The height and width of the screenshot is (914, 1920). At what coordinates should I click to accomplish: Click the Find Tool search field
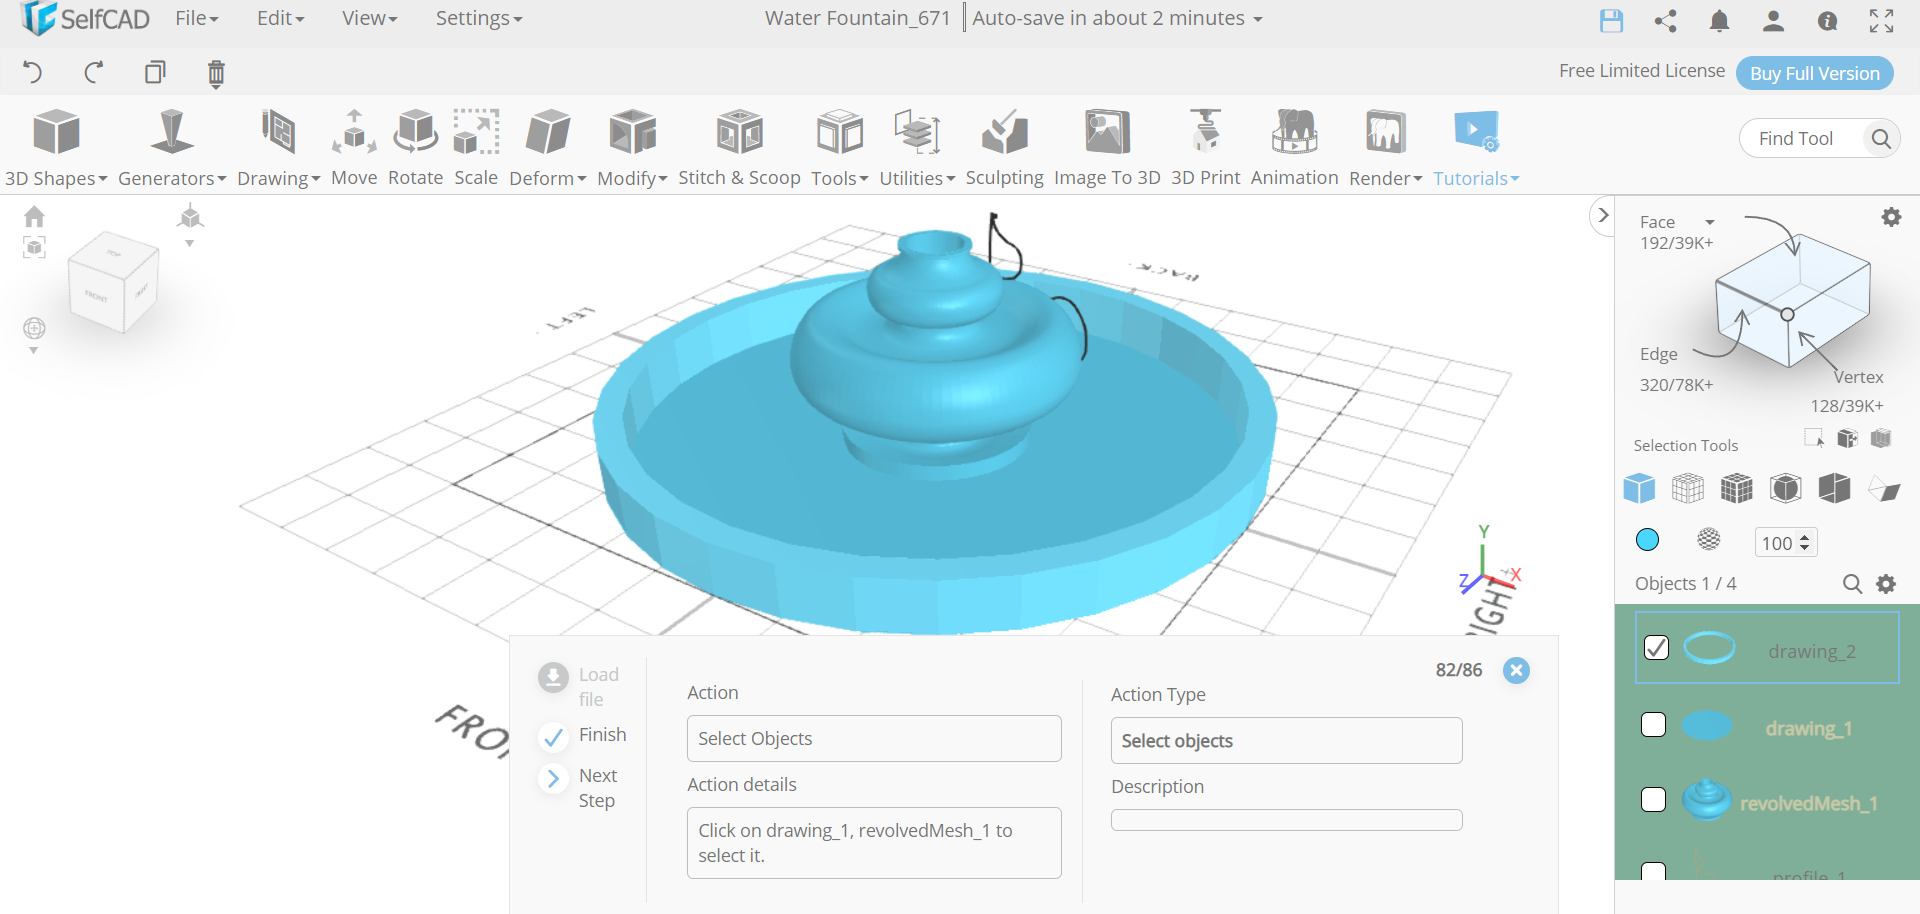tap(1800, 138)
